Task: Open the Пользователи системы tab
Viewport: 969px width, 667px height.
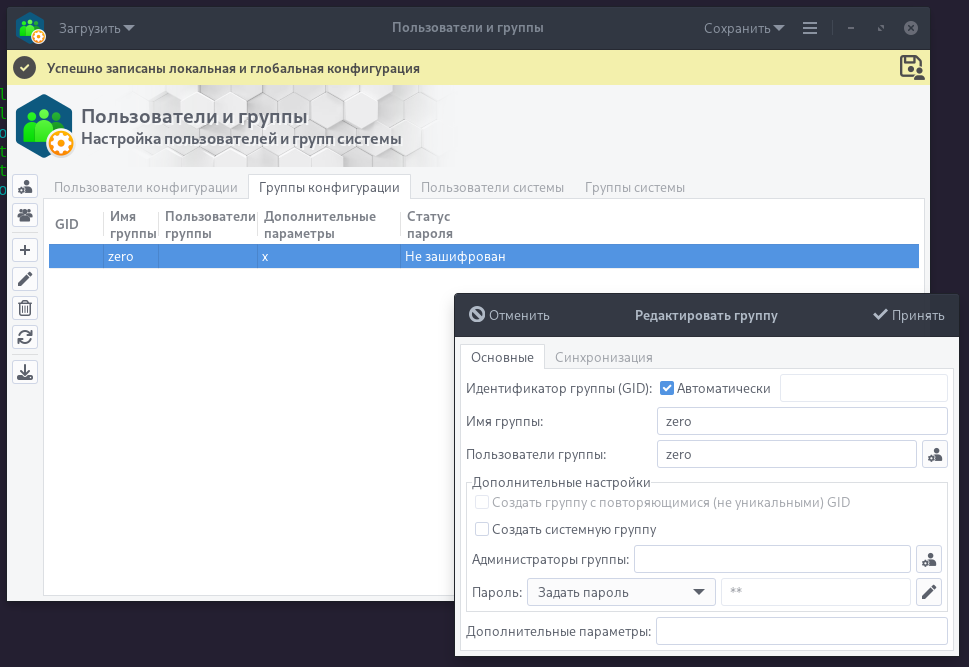Action: (492, 187)
